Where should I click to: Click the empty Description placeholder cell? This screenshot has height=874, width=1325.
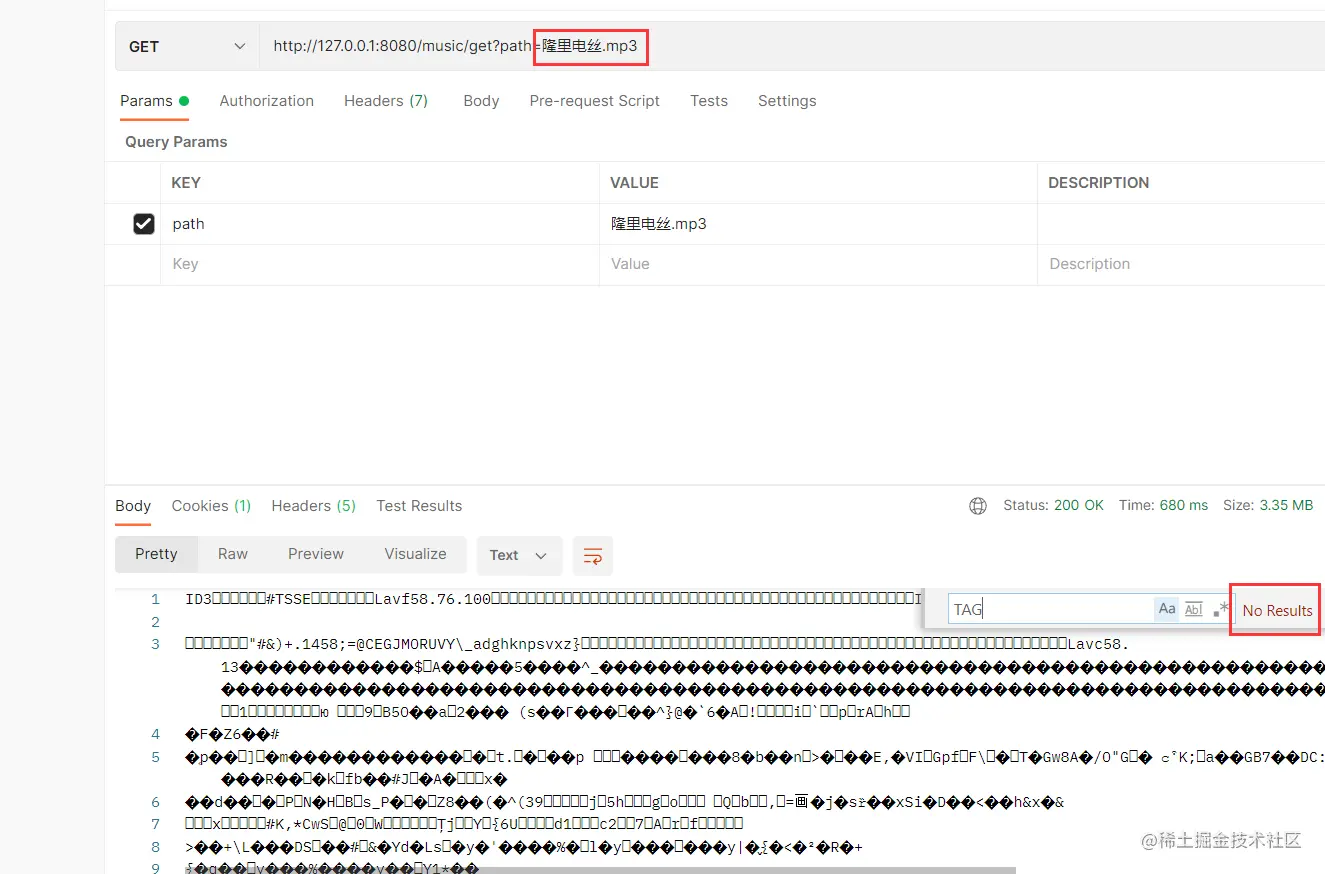pos(1181,264)
